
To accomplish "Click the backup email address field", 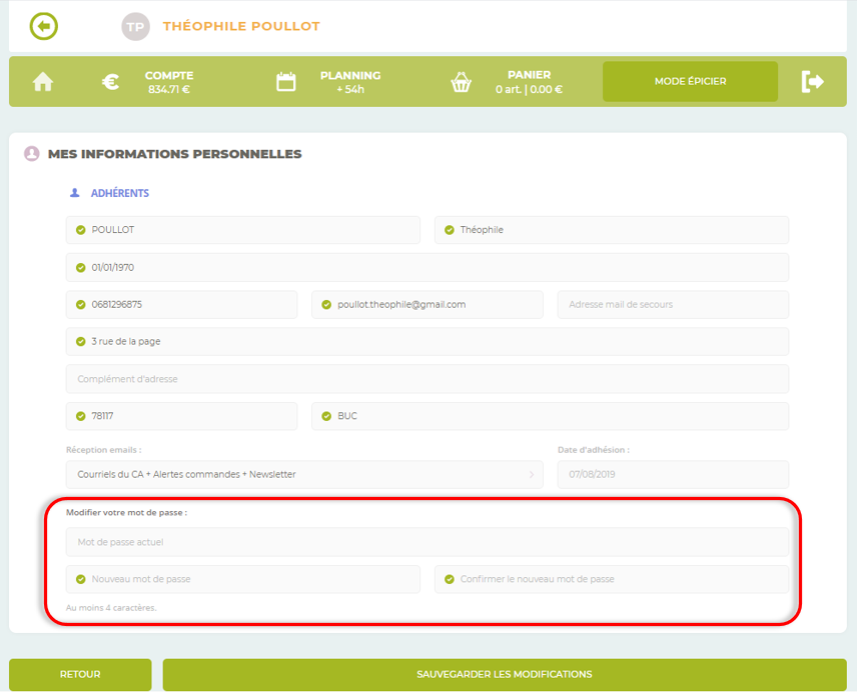I will tap(672, 304).
